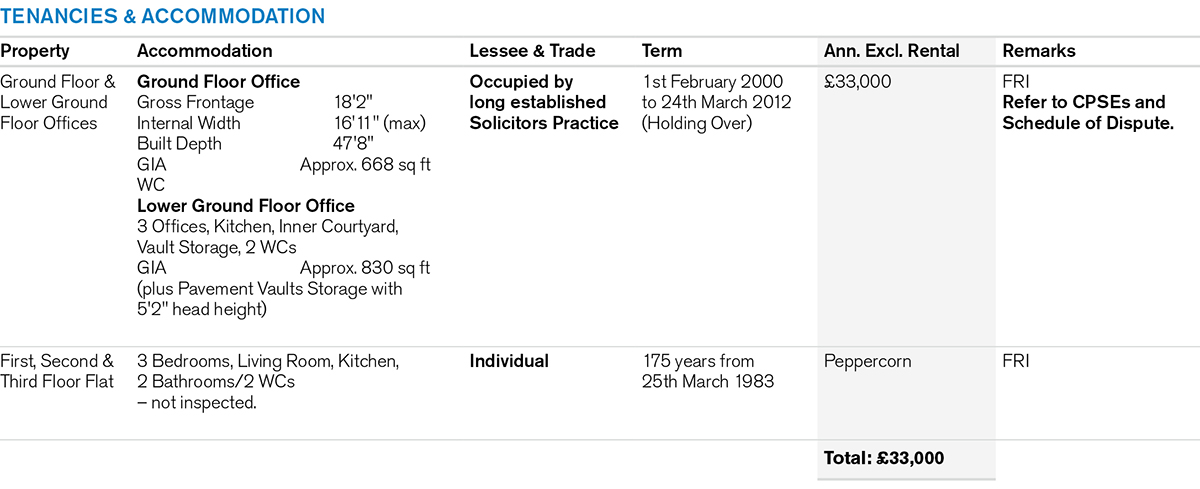1200x489 pixels.
Task: Select the Property column header
Action: 35,51
